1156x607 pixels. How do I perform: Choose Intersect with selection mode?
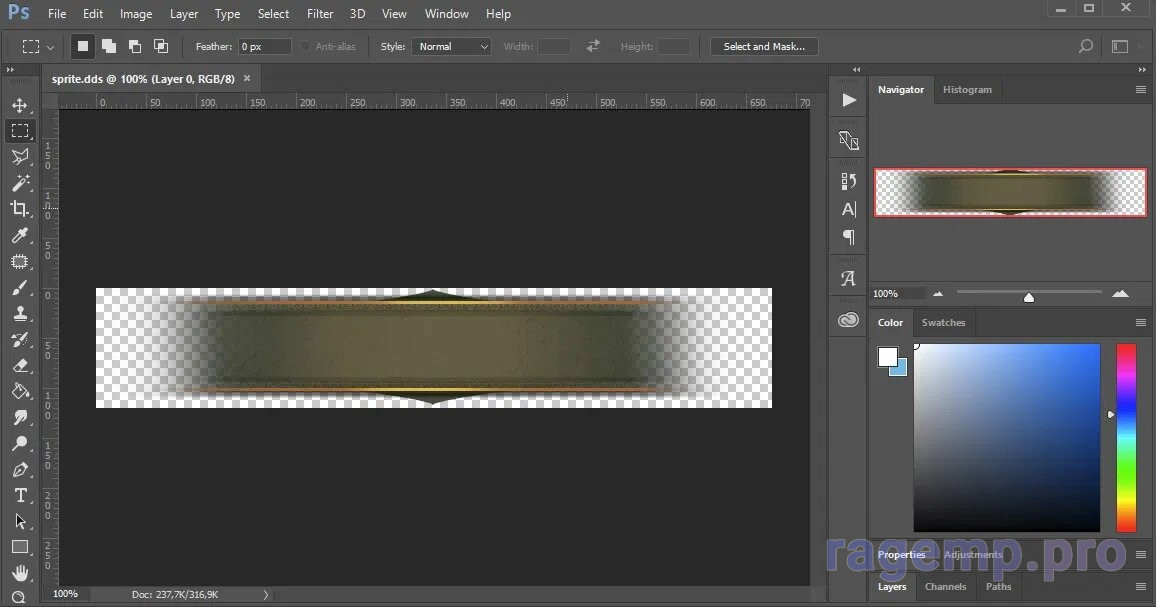160,47
